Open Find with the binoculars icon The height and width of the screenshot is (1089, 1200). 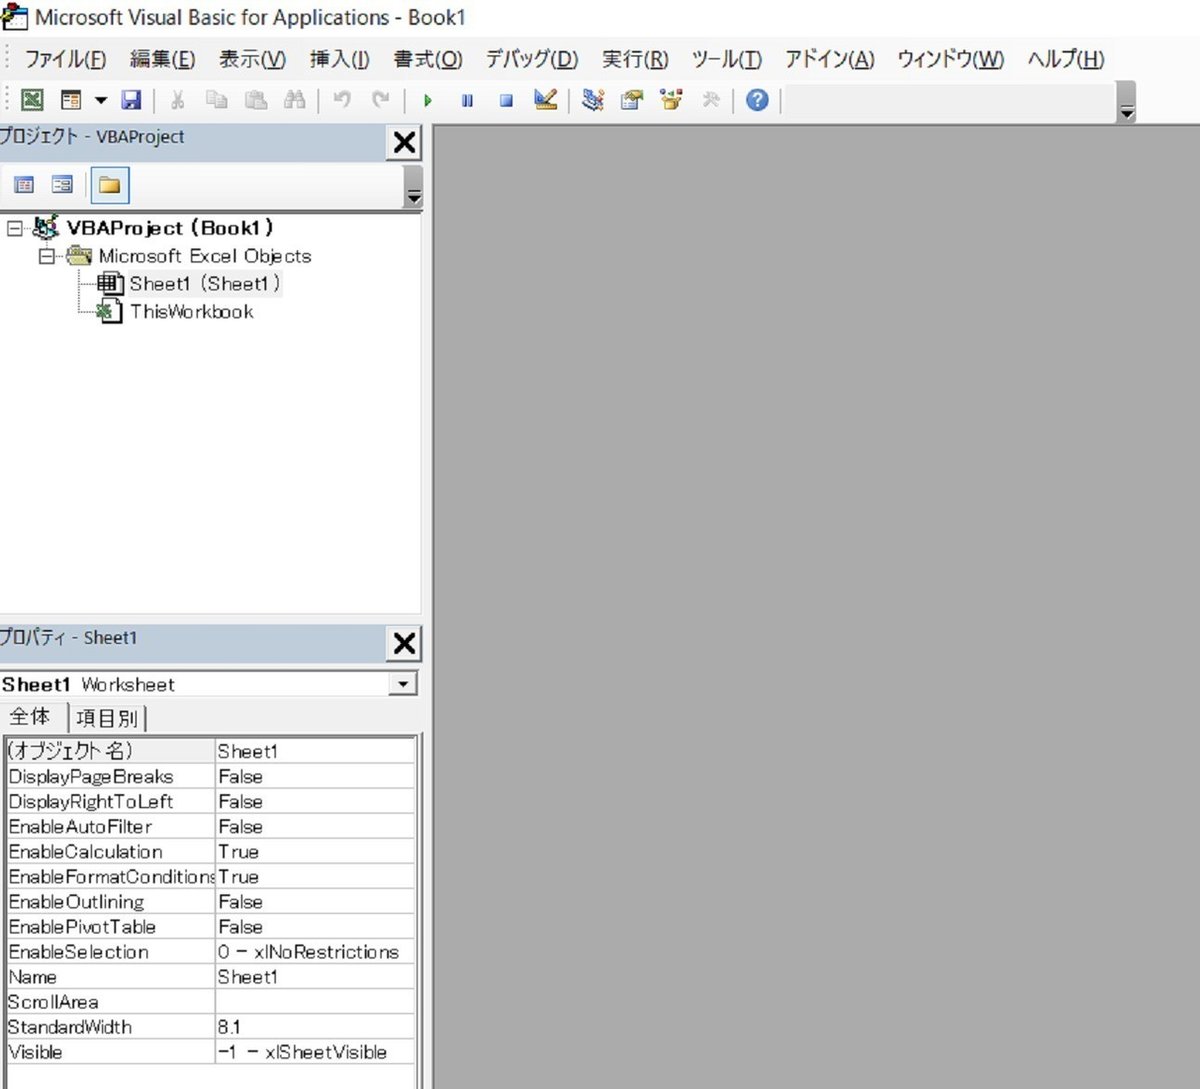point(295,100)
